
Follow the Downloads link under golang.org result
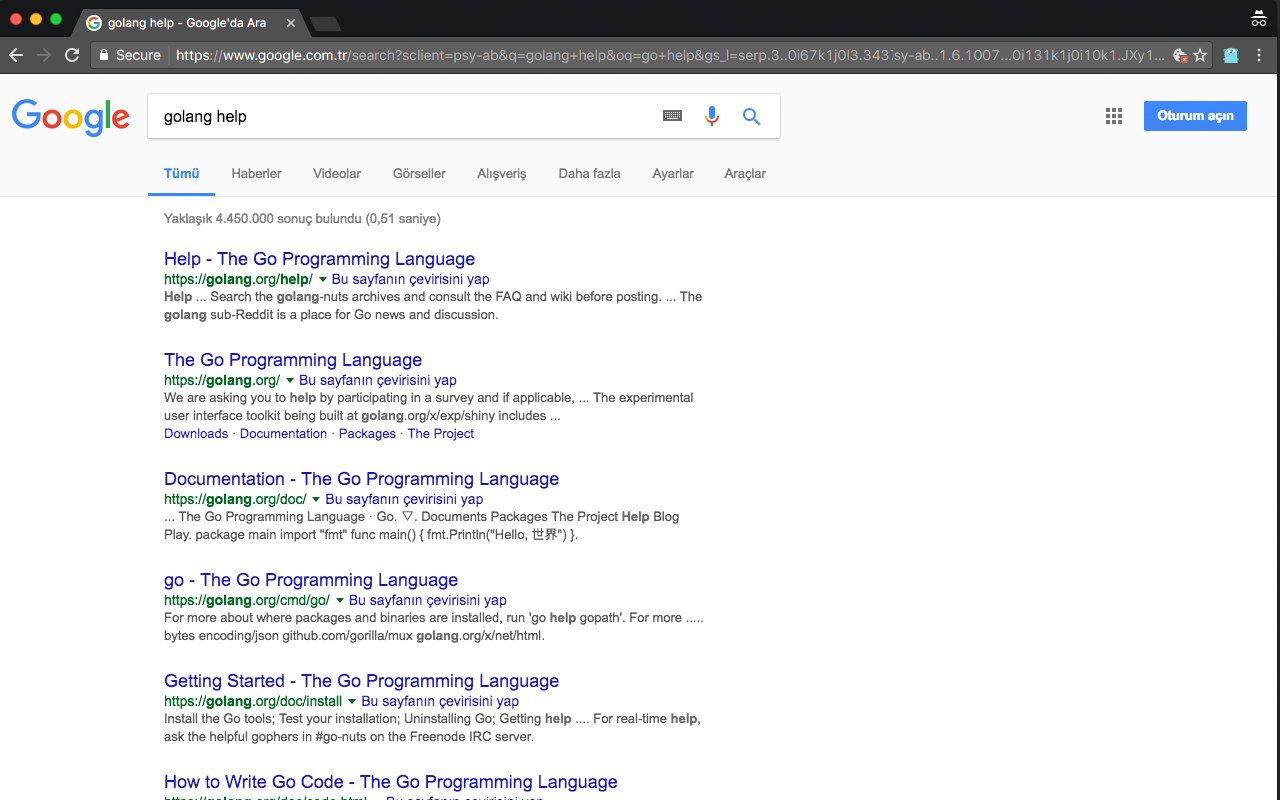tap(196, 433)
